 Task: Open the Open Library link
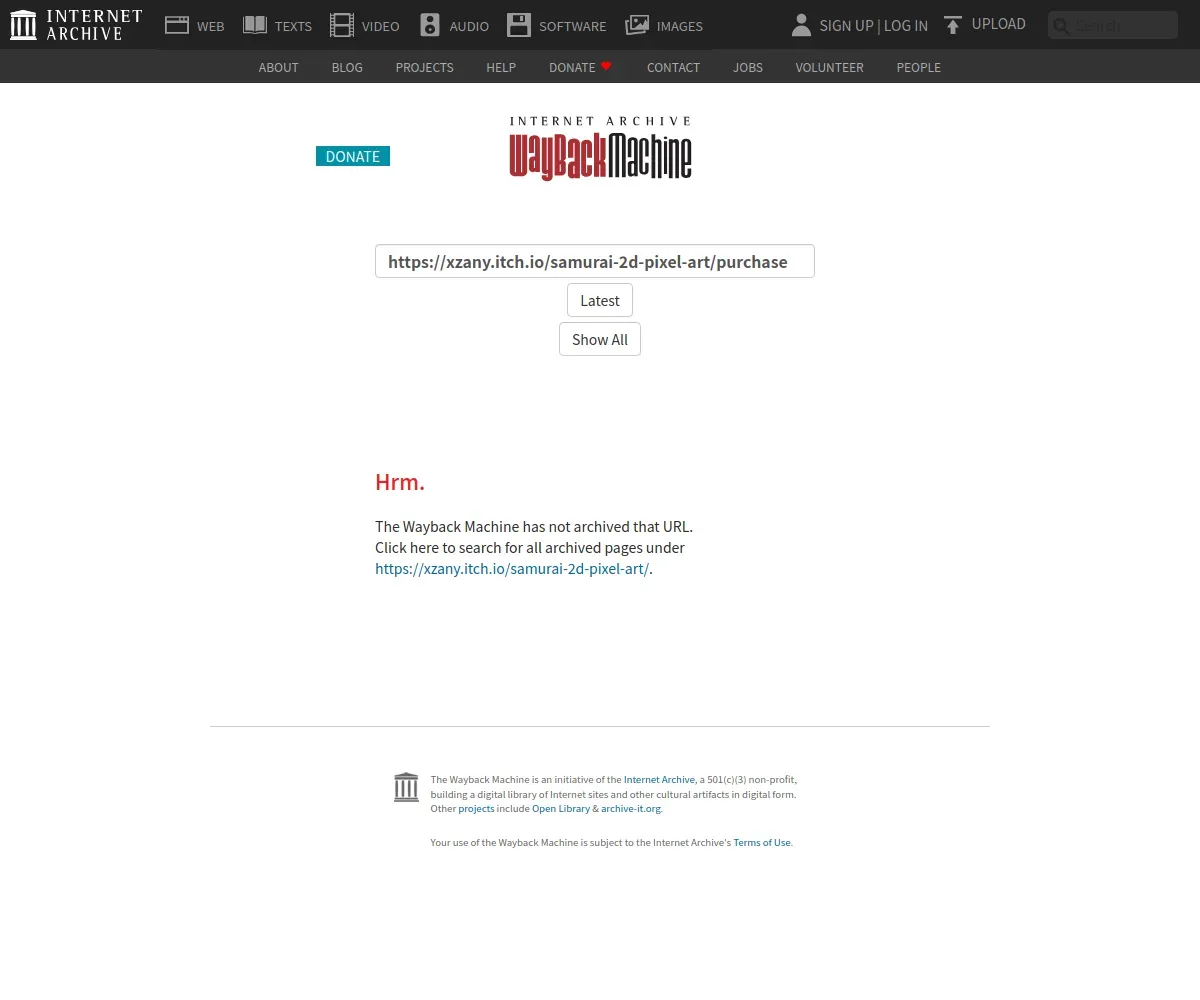[561, 808]
